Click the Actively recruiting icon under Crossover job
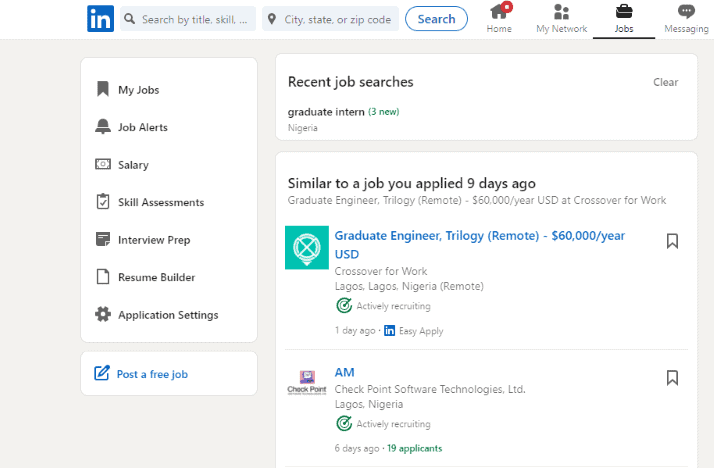Screen dimensions: 714x468 click(x=344, y=305)
